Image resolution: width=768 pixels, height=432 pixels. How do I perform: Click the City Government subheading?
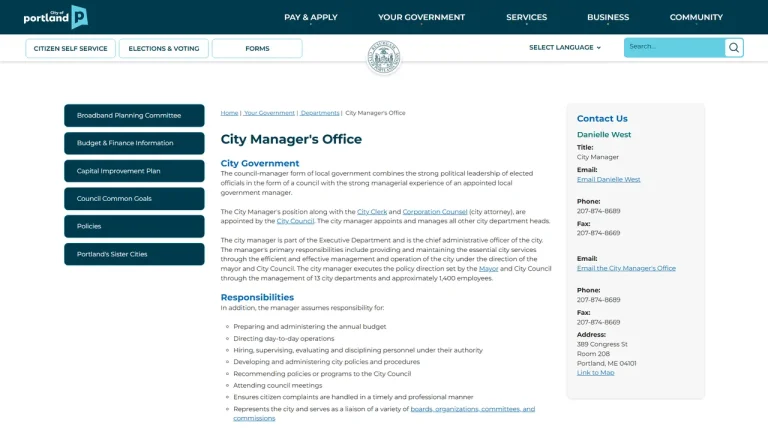pos(260,163)
